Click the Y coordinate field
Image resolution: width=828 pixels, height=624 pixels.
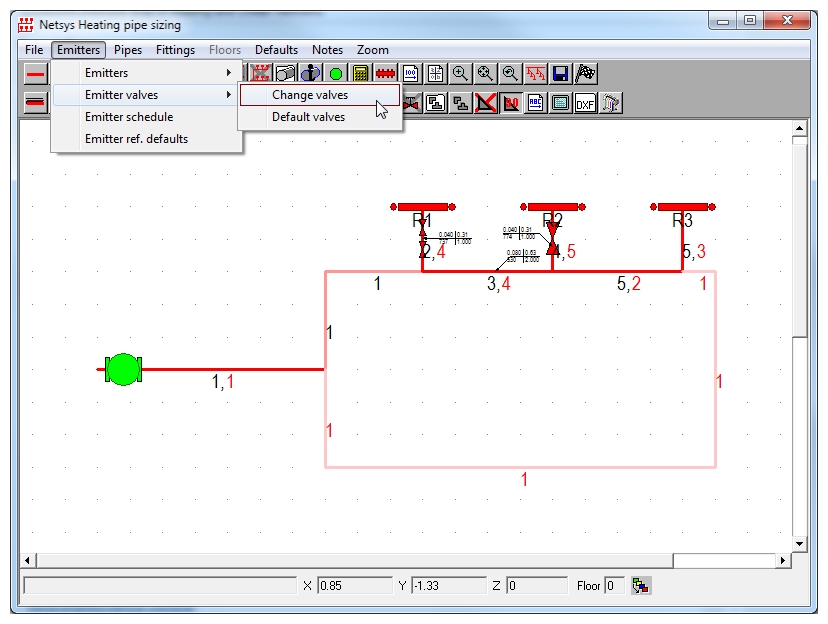pyautogui.click(x=449, y=586)
